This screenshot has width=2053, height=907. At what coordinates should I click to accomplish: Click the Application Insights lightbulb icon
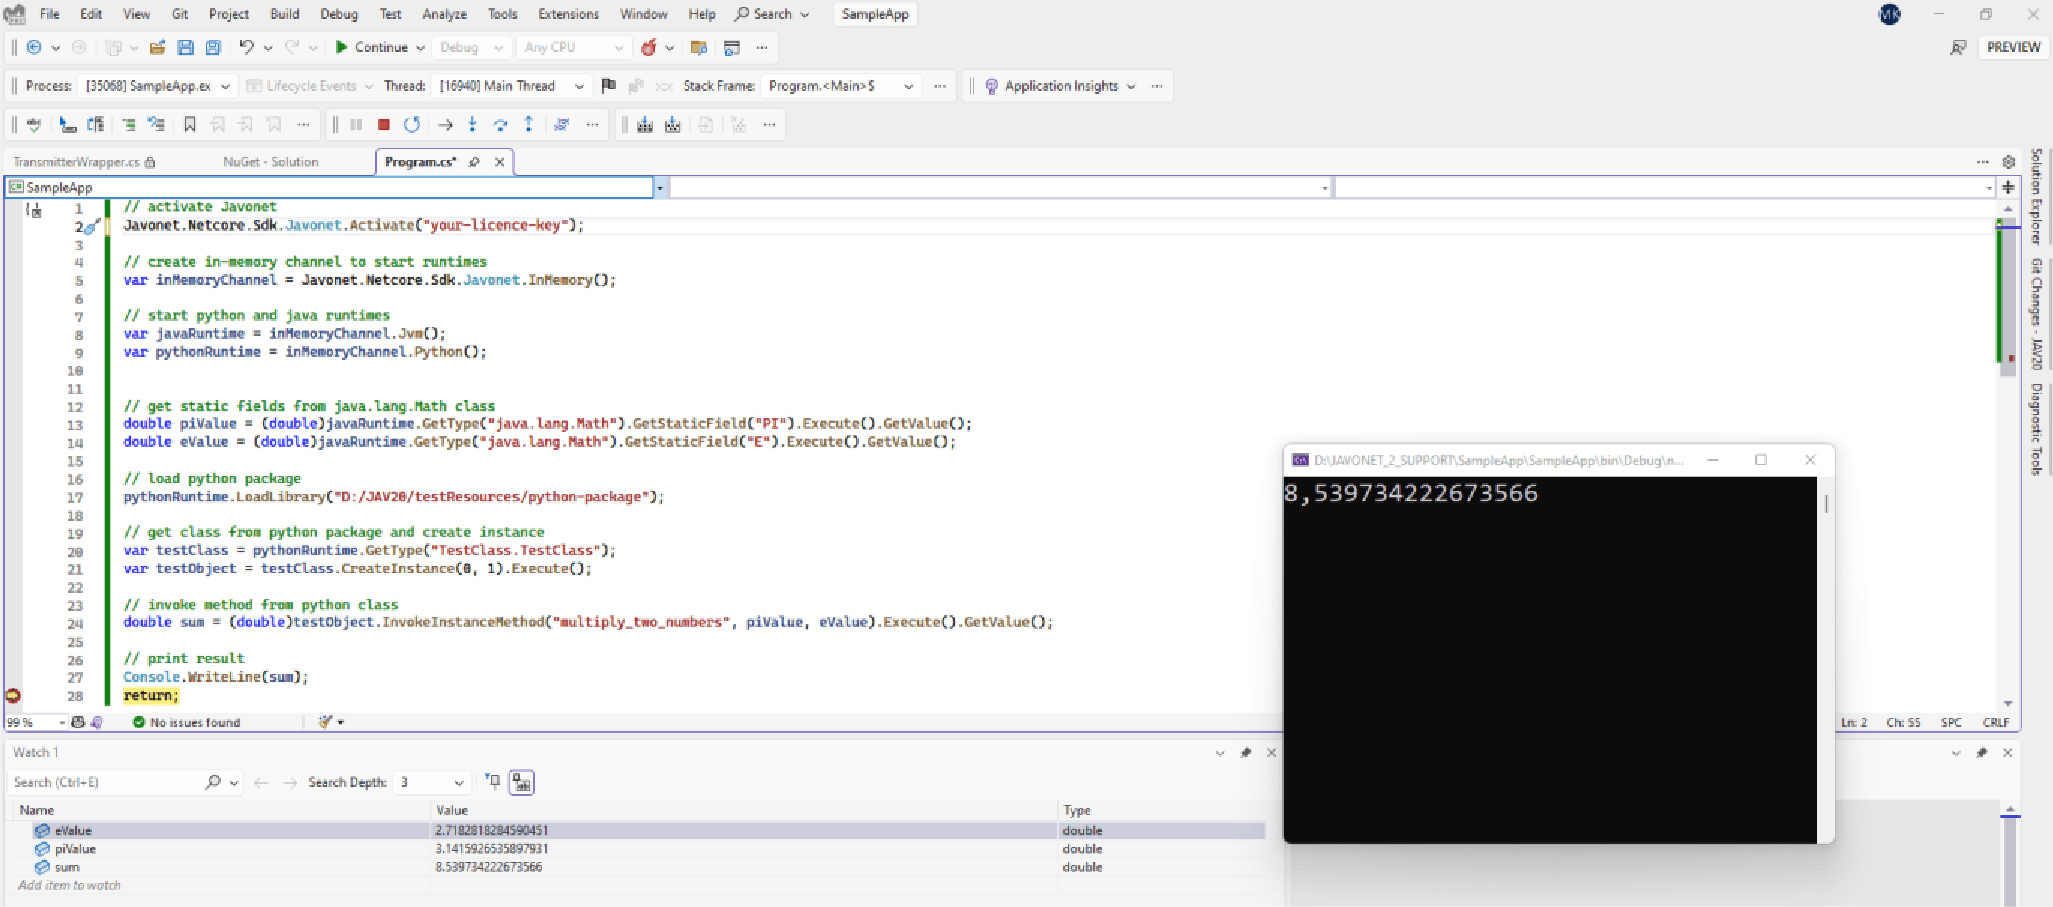991,86
